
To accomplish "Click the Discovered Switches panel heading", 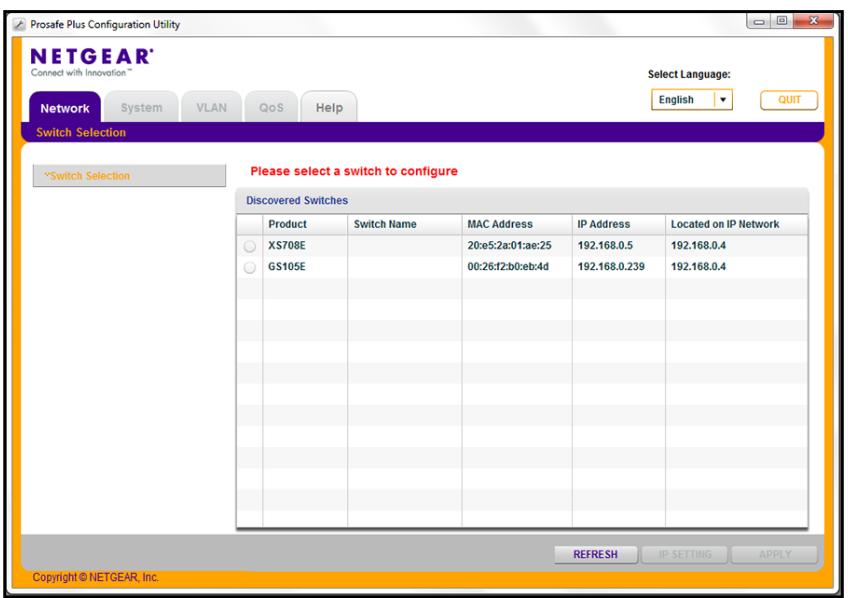I will tap(297, 201).
